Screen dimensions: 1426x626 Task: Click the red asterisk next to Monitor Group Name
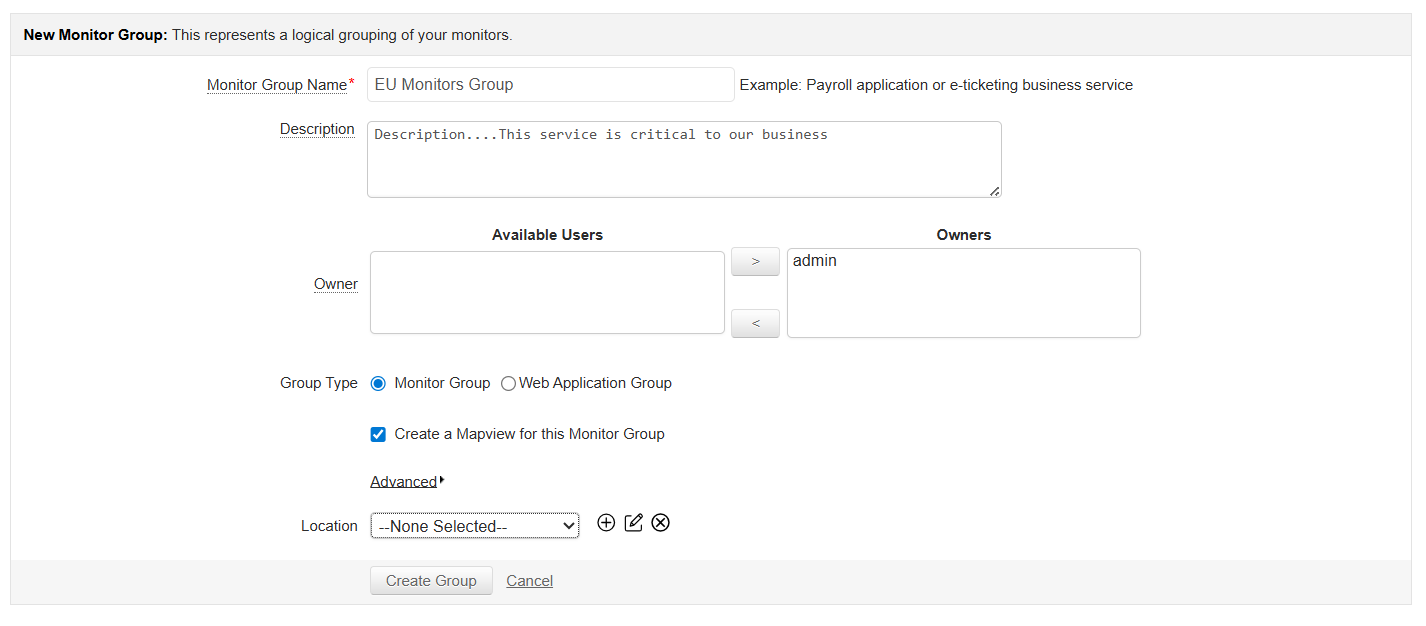(x=351, y=79)
